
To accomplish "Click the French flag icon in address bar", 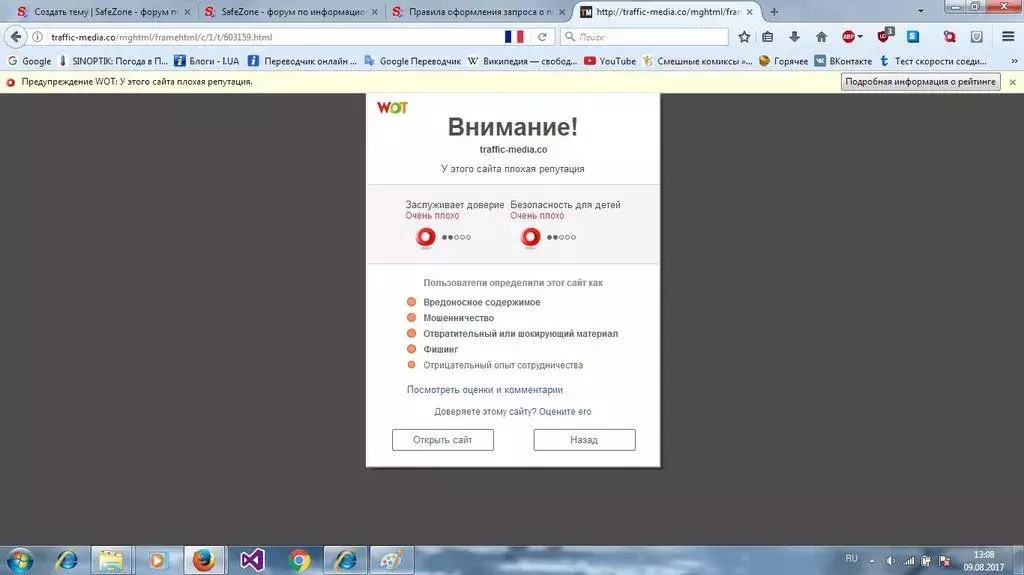I will coord(514,37).
